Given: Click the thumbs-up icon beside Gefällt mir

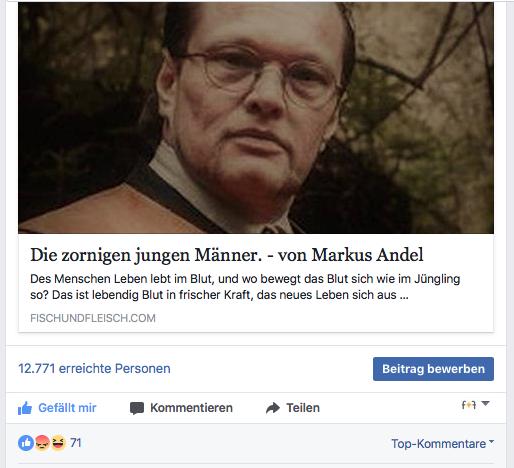Looking at the screenshot, I should tap(25, 408).
